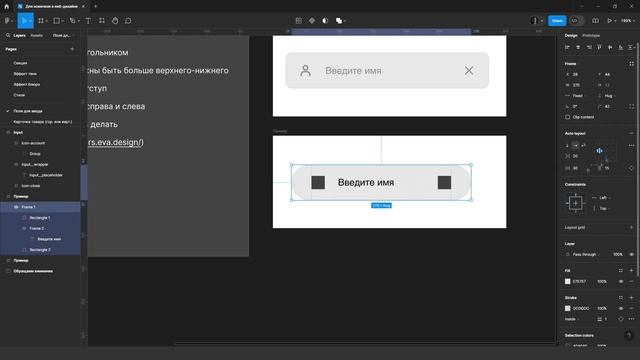640x360 pixels.
Task: Remove the fill with minus icon
Action: [x=631, y=281]
